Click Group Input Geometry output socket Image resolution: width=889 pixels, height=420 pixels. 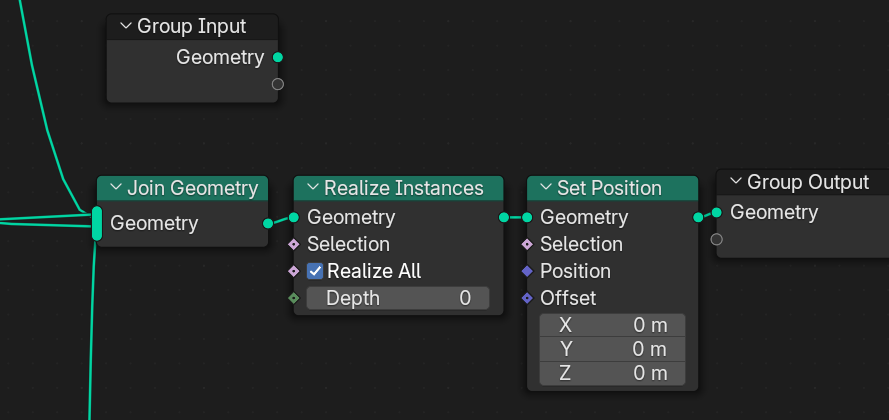(278, 57)
